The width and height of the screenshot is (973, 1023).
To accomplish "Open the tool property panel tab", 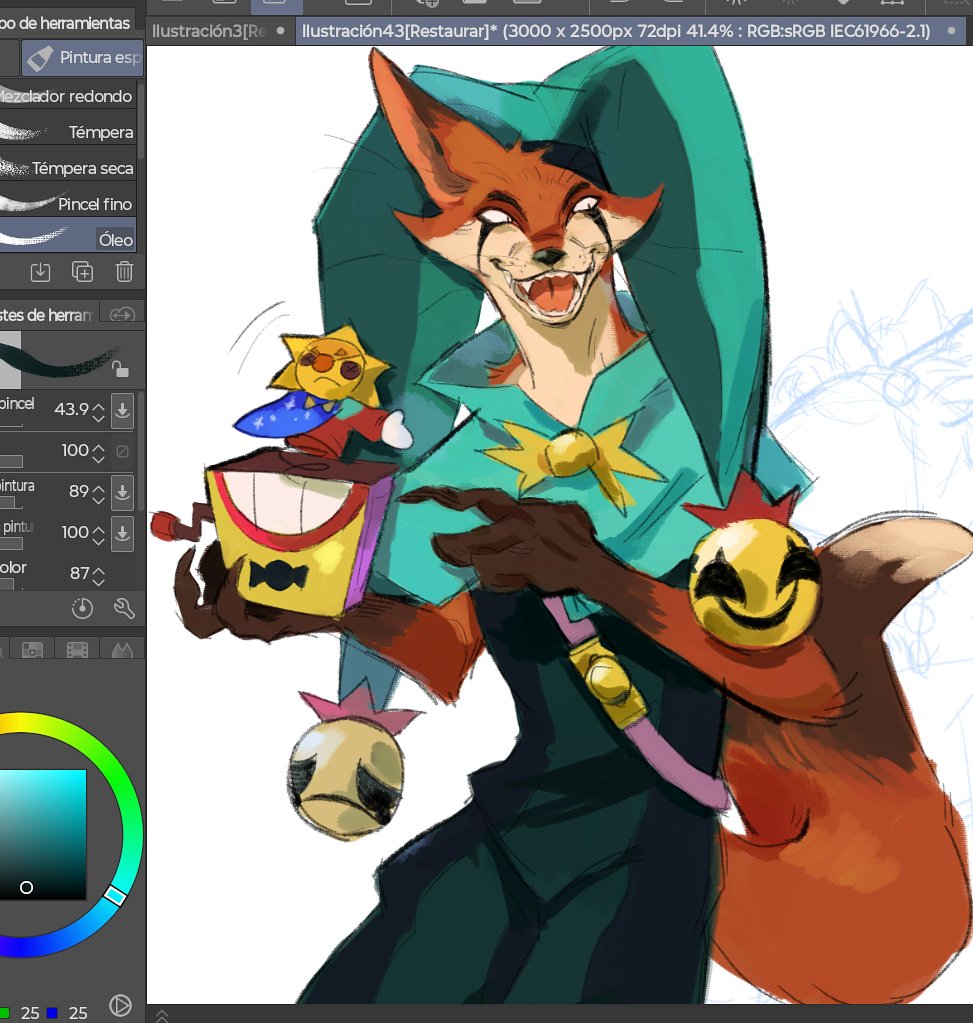I will [x=48, y=315].
